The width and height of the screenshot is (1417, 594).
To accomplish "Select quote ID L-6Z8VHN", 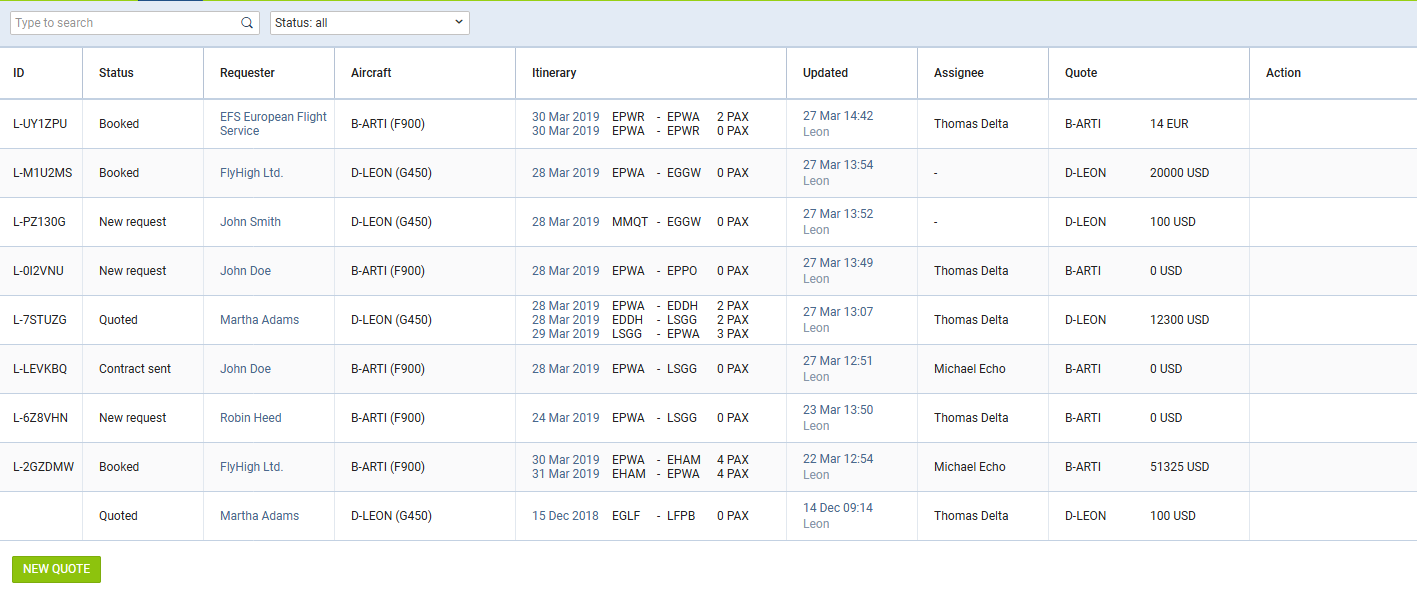I will [40, 418].
